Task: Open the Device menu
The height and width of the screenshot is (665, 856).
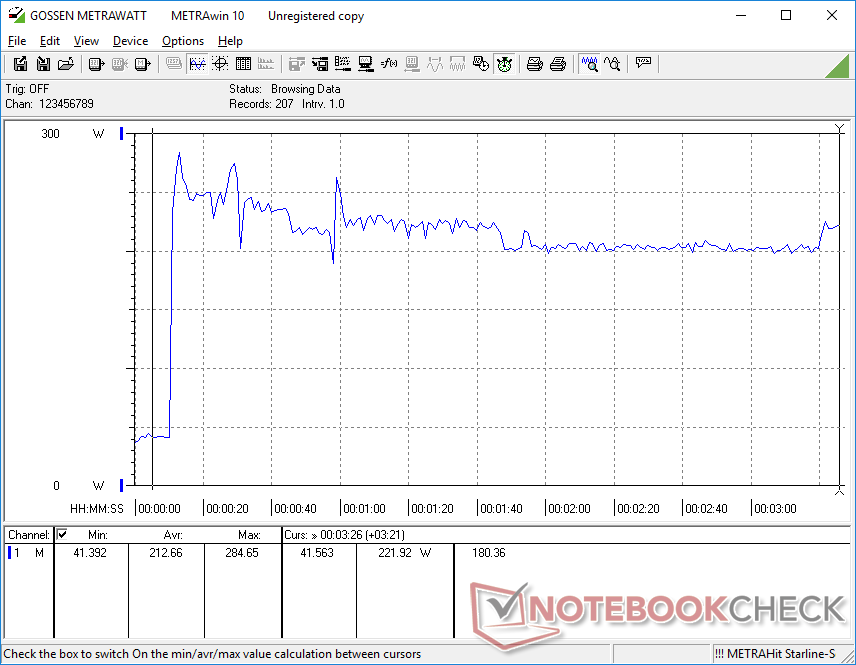Action: tap(130, 41)
